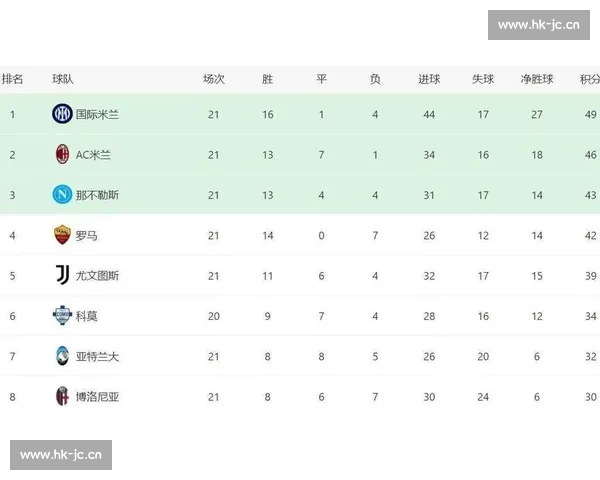
Task: Open the Juventus logo icon
Action: [x=62, y=275]
